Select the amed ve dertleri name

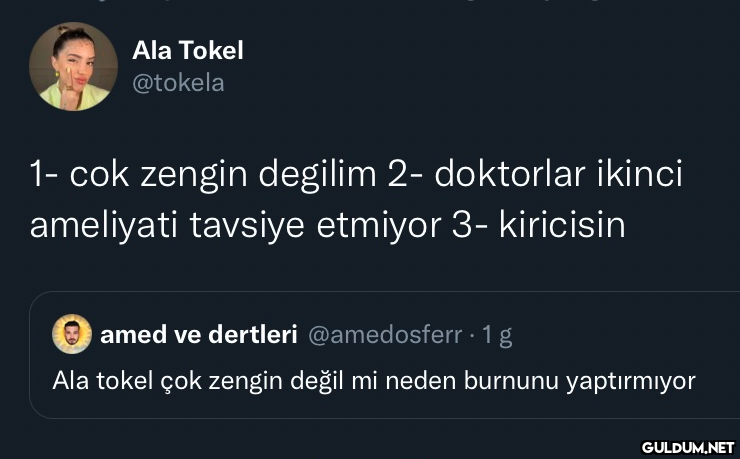(198, 335)
